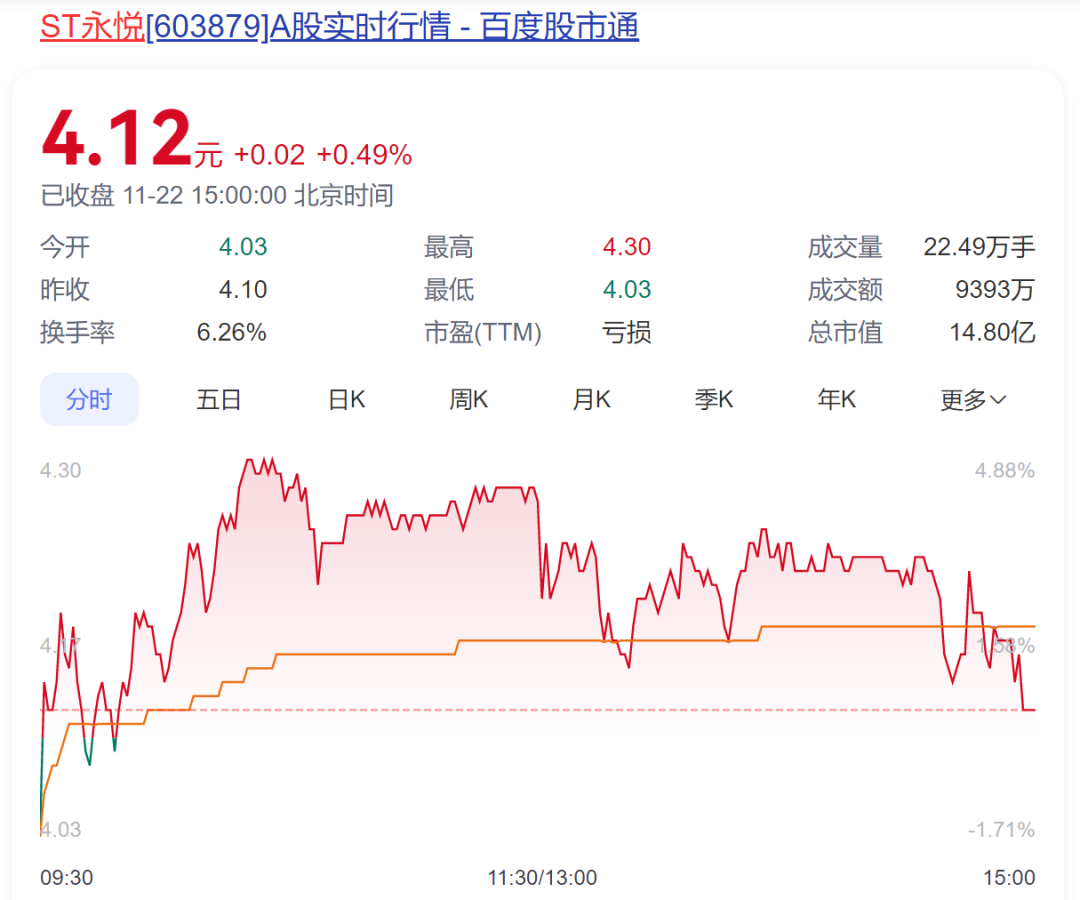Click the large 4.12 price figure
The width and height of the screenshot is (1080, 900).
(116, 140)
